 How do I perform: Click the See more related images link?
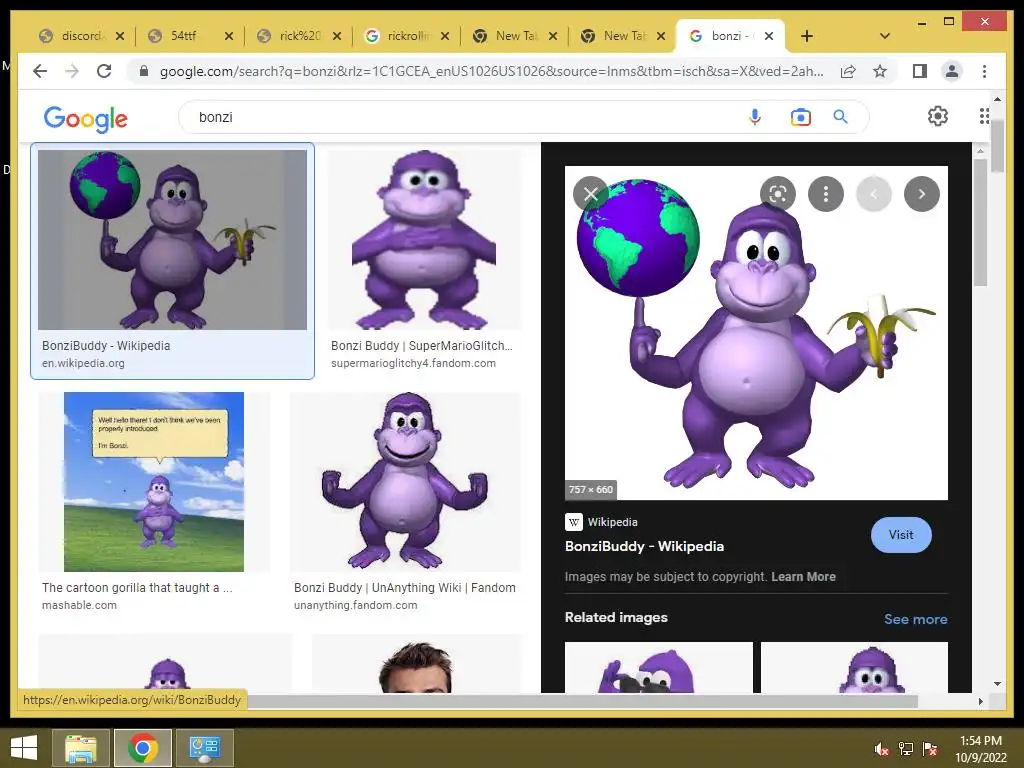point(916,619)
